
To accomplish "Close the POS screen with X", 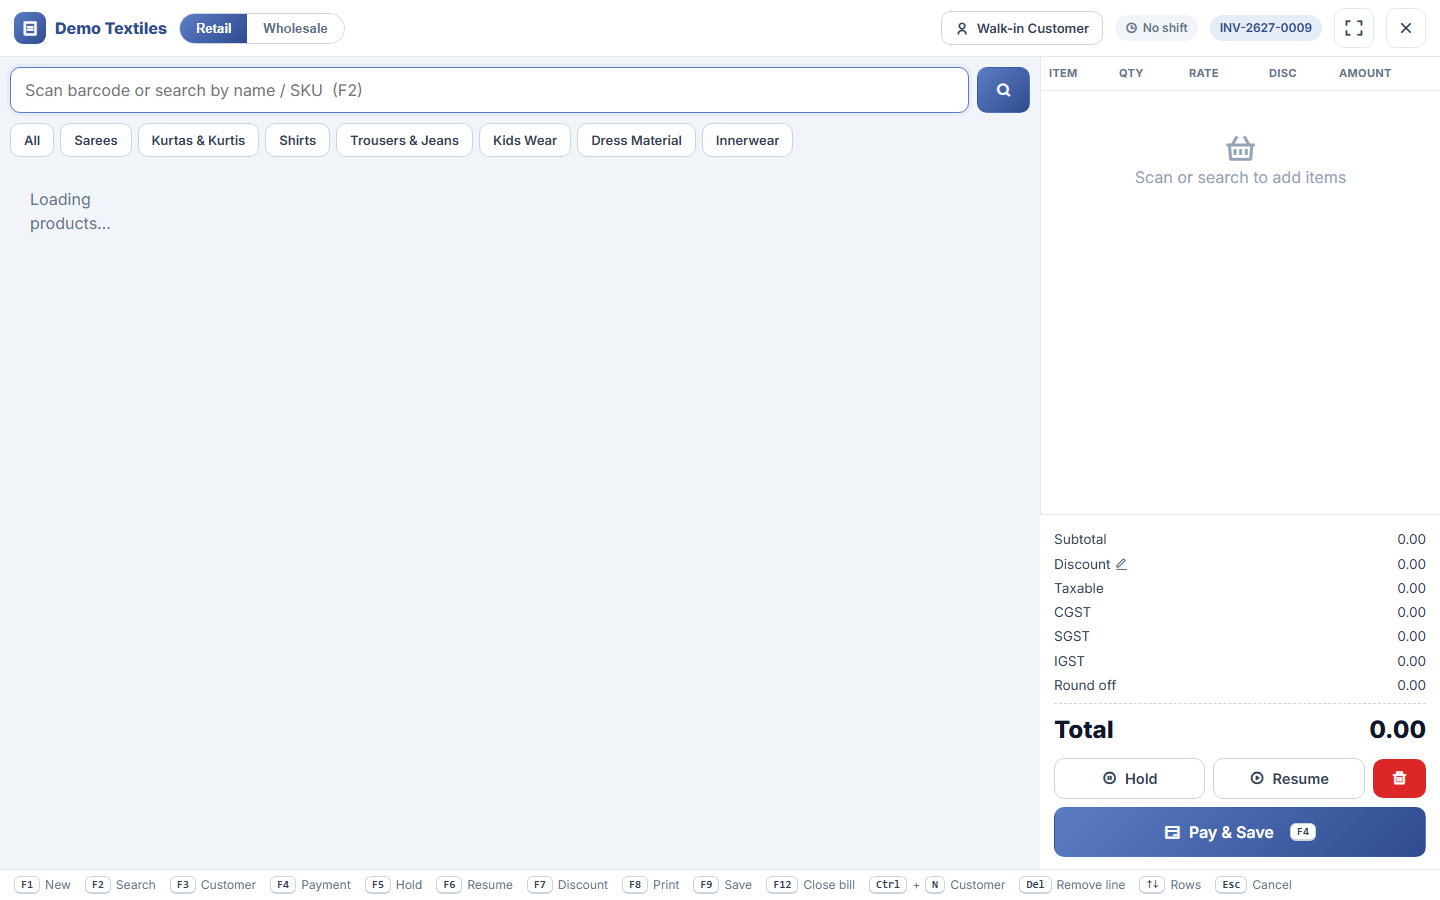I will [x=1406, y=28].
